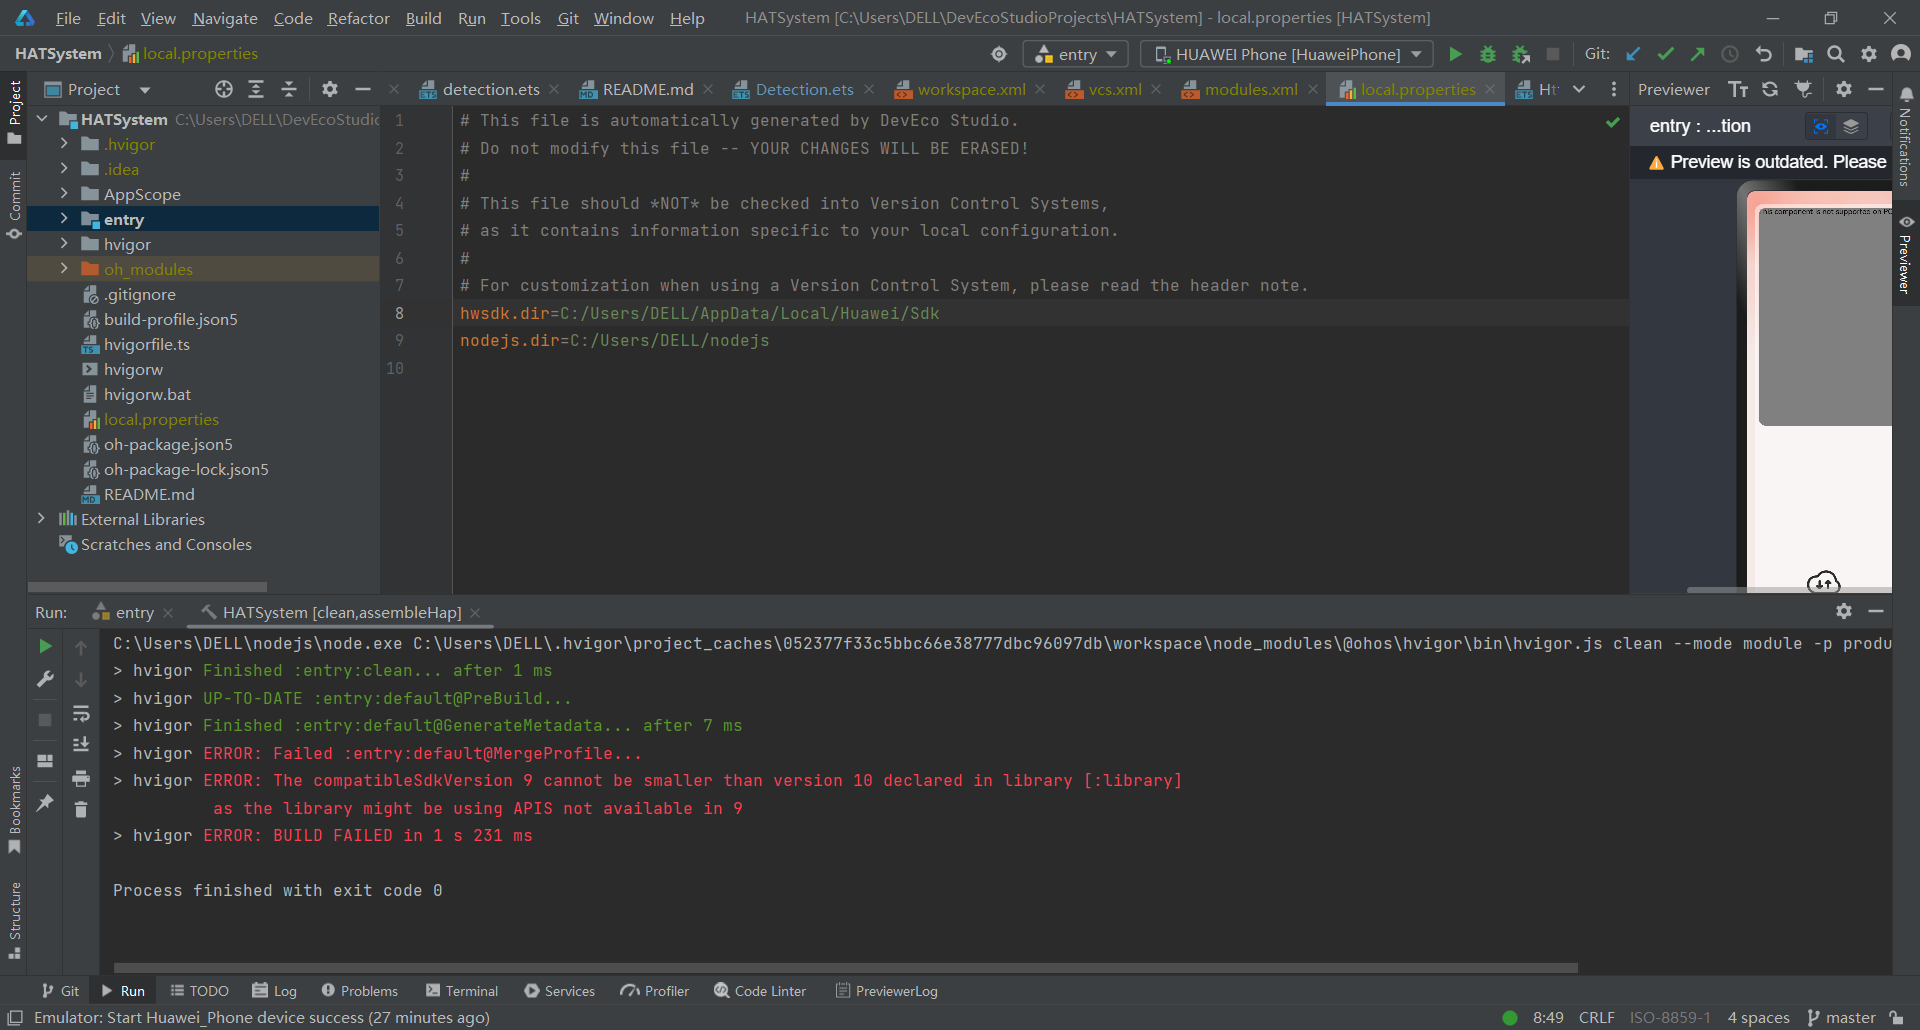Switch to the README.md editor tab
Viewport: 1920px width, 1030px height.
pos(647,89)
